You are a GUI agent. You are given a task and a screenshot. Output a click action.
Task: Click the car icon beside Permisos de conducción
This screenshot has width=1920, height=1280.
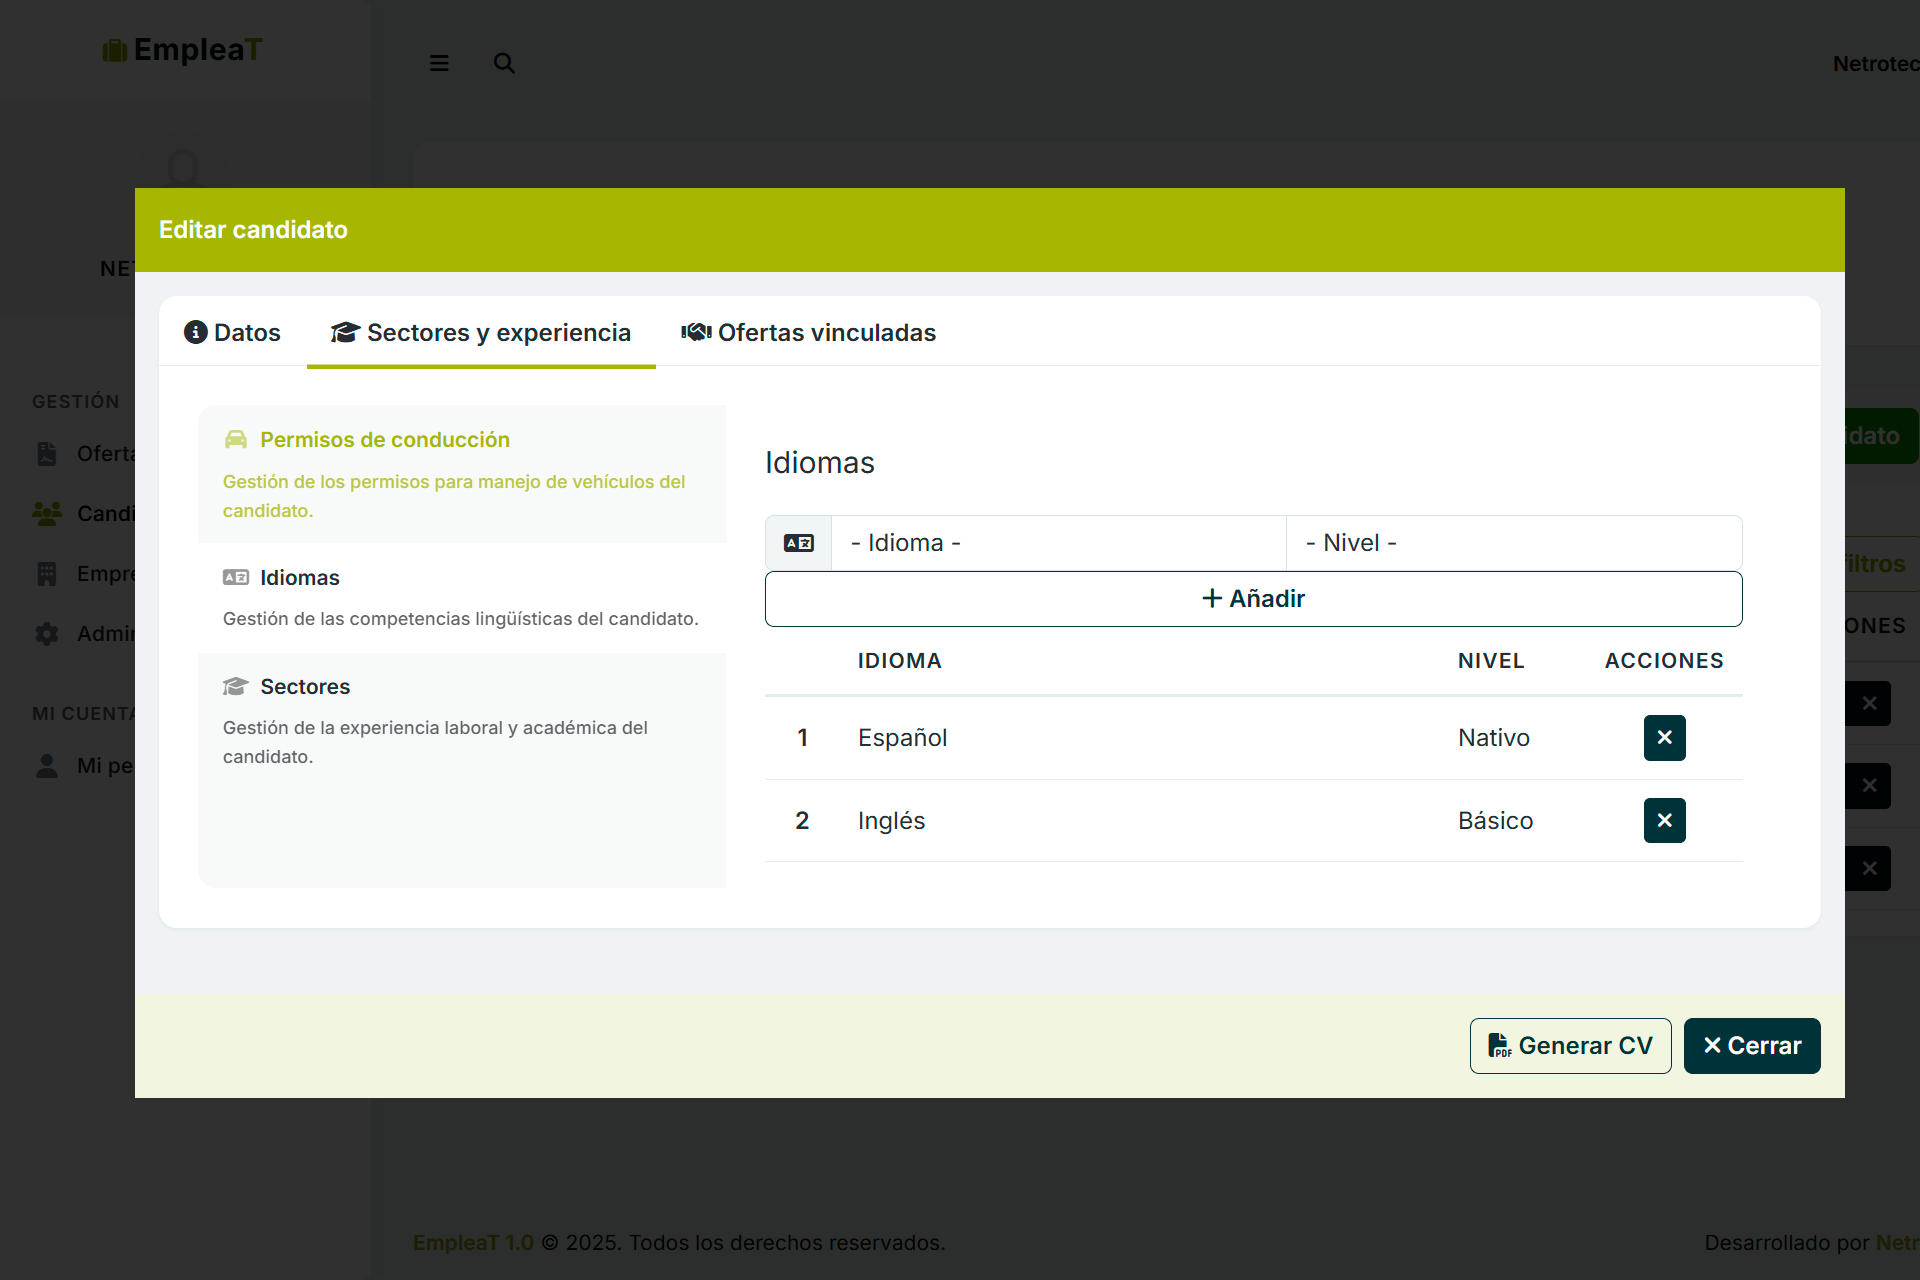click(236, 439)
